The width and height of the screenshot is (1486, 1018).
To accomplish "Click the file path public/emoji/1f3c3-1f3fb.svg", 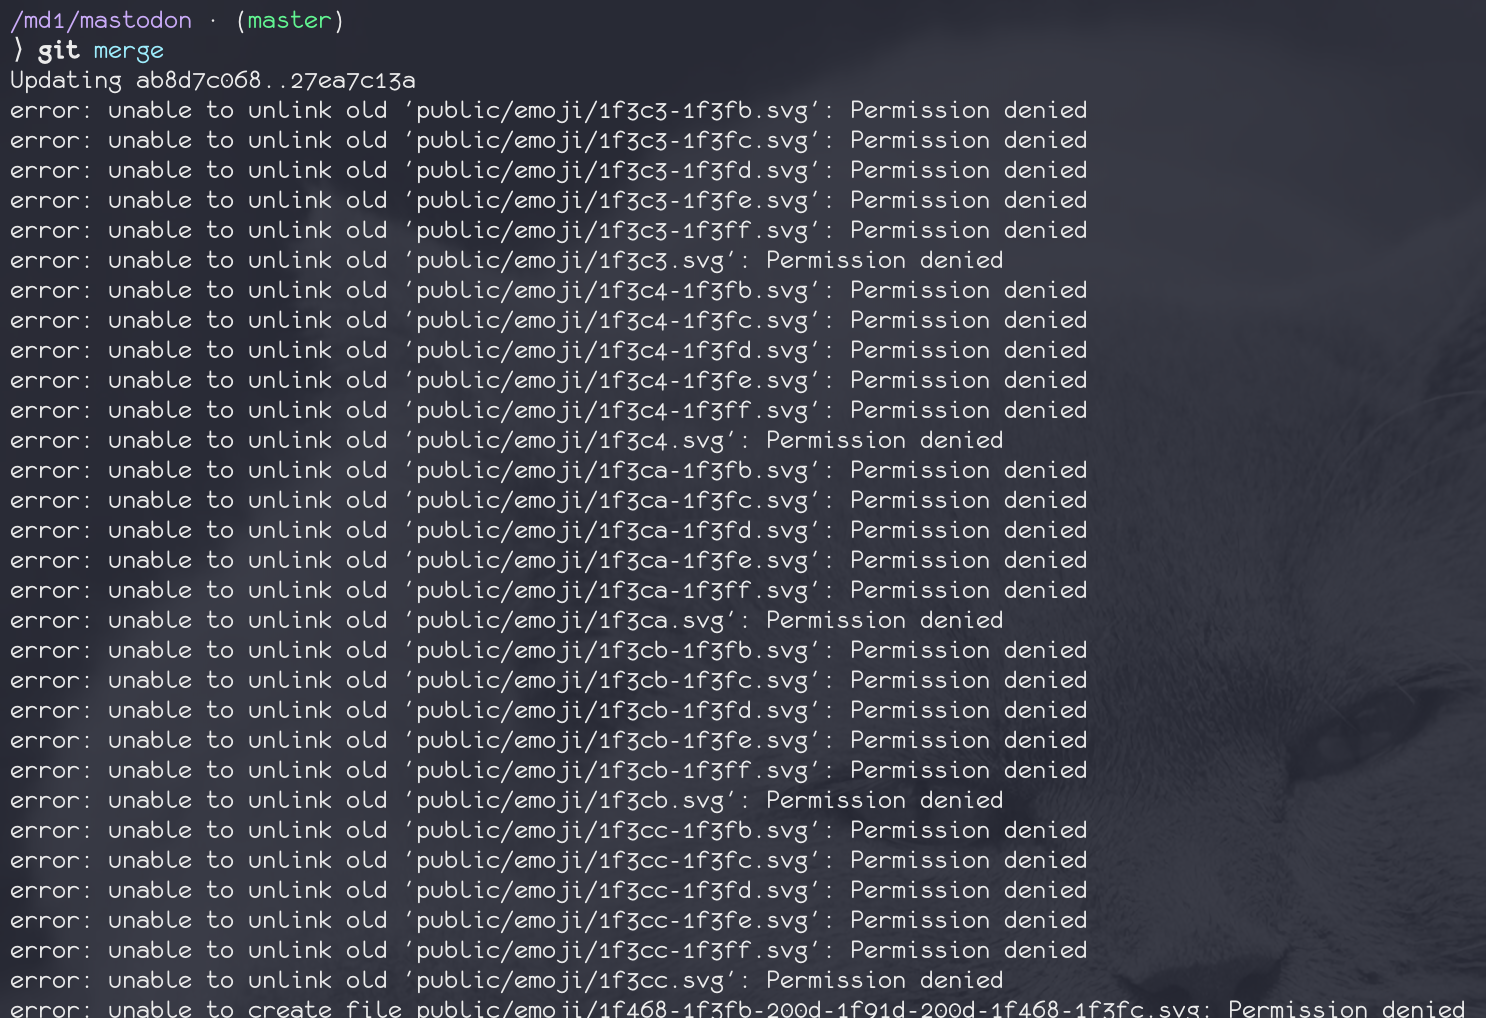I will coord(612,110).
